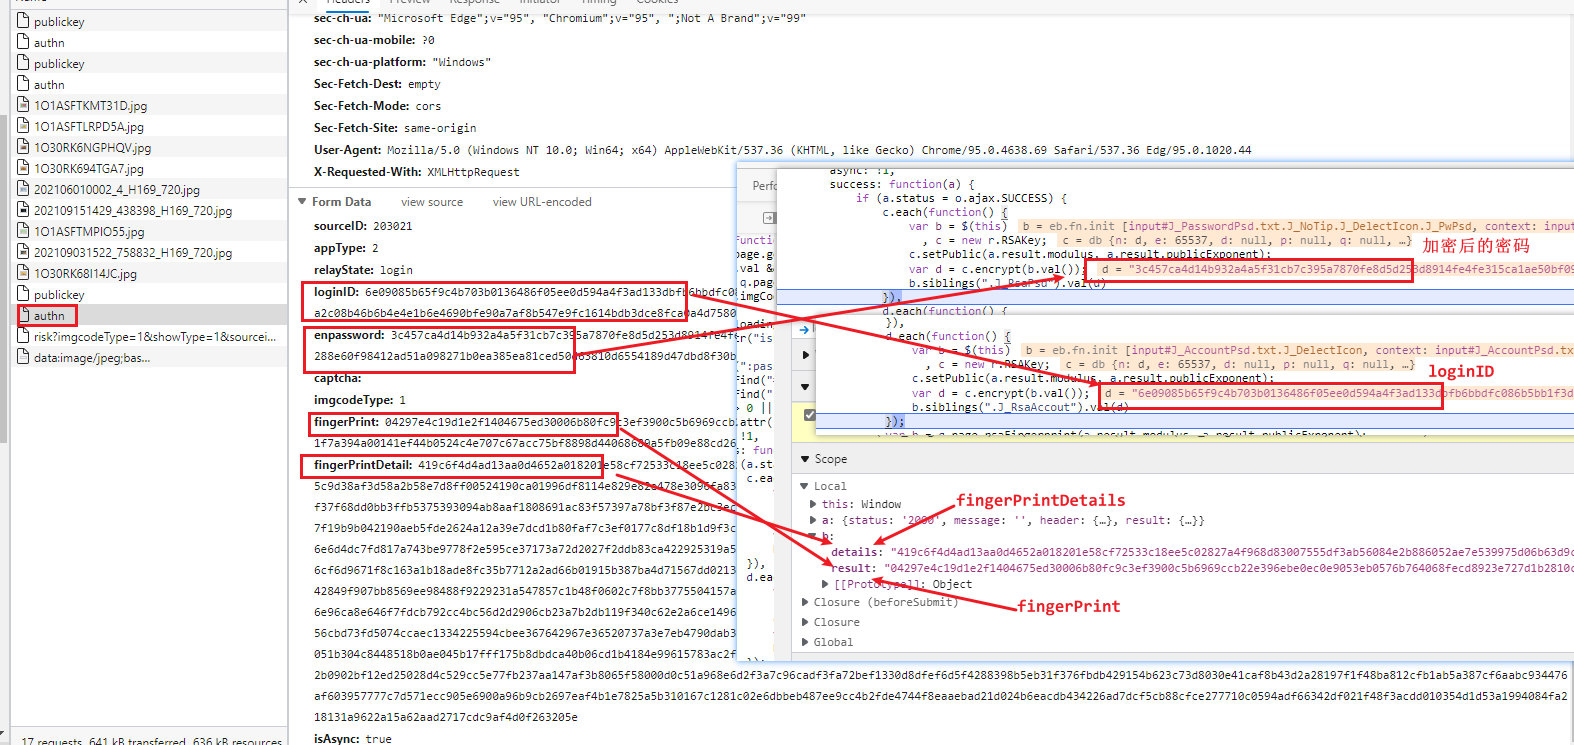The width and height of the screenshot is (1574, 745).
Task: Click the 'relayState: login' form field
Action: pos(363,270)
